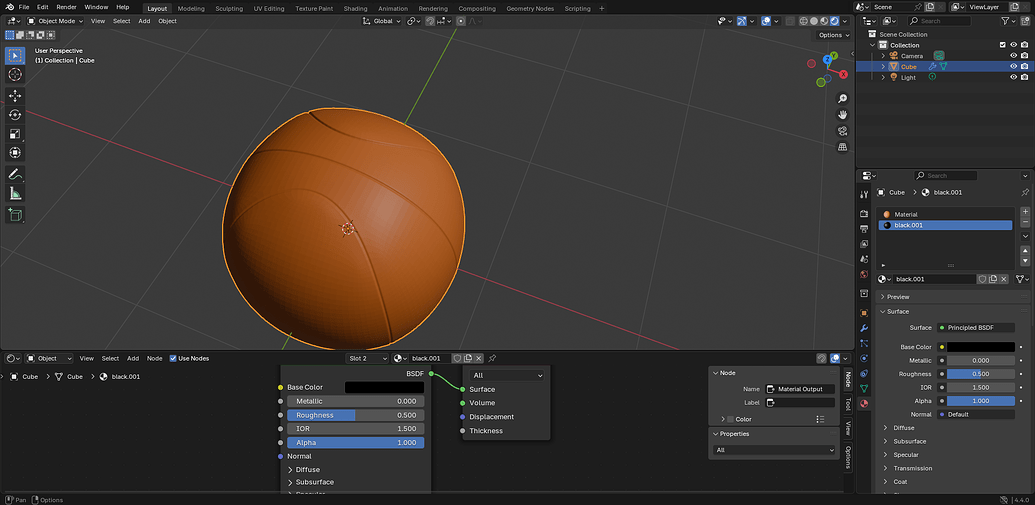Select the Add Cube tool
The height and width of the screenshot is (505, 1035).
(x=15, y=215)
